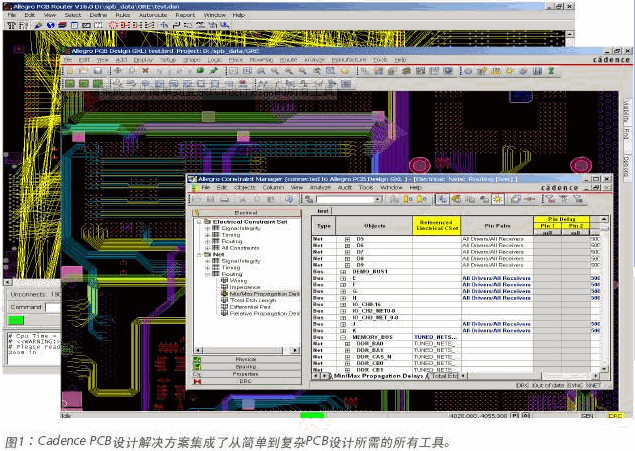Open the Constraint Manager toolbar combo box dropdown
The width and height of the screenshot is (635, 451).
[x=378, y=199]
